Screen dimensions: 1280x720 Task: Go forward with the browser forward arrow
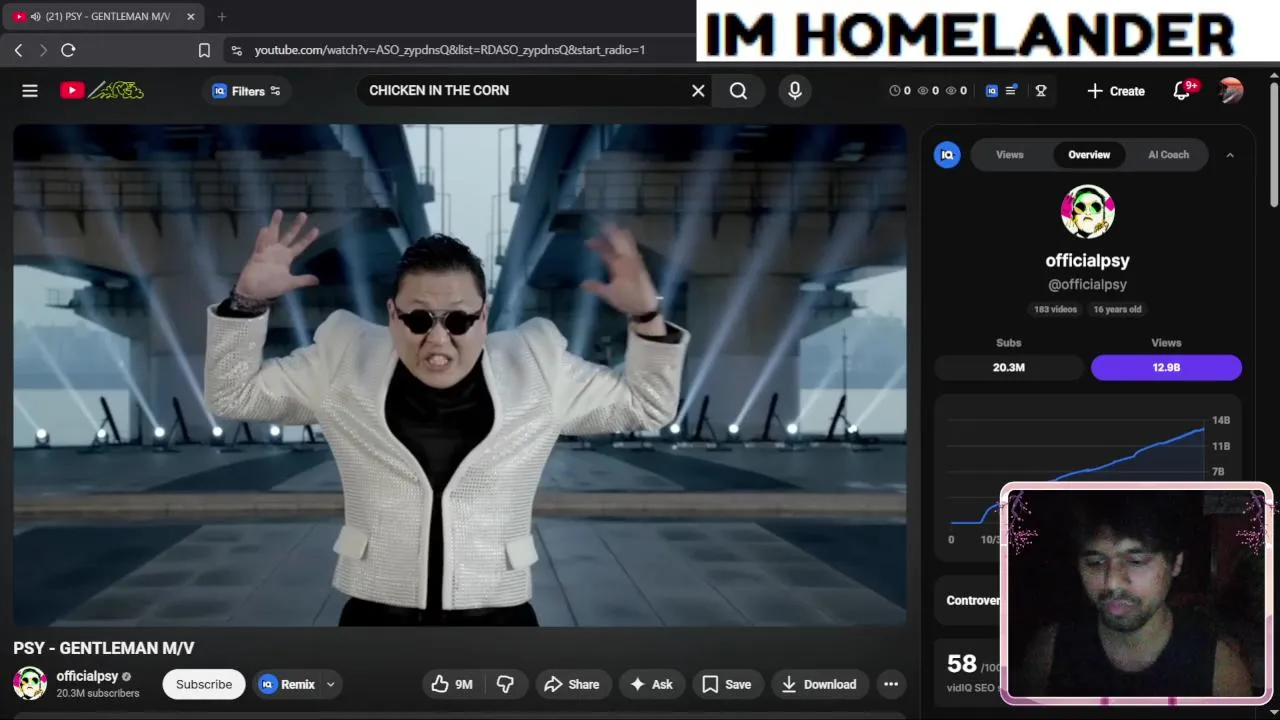click(x=43, y=50)
